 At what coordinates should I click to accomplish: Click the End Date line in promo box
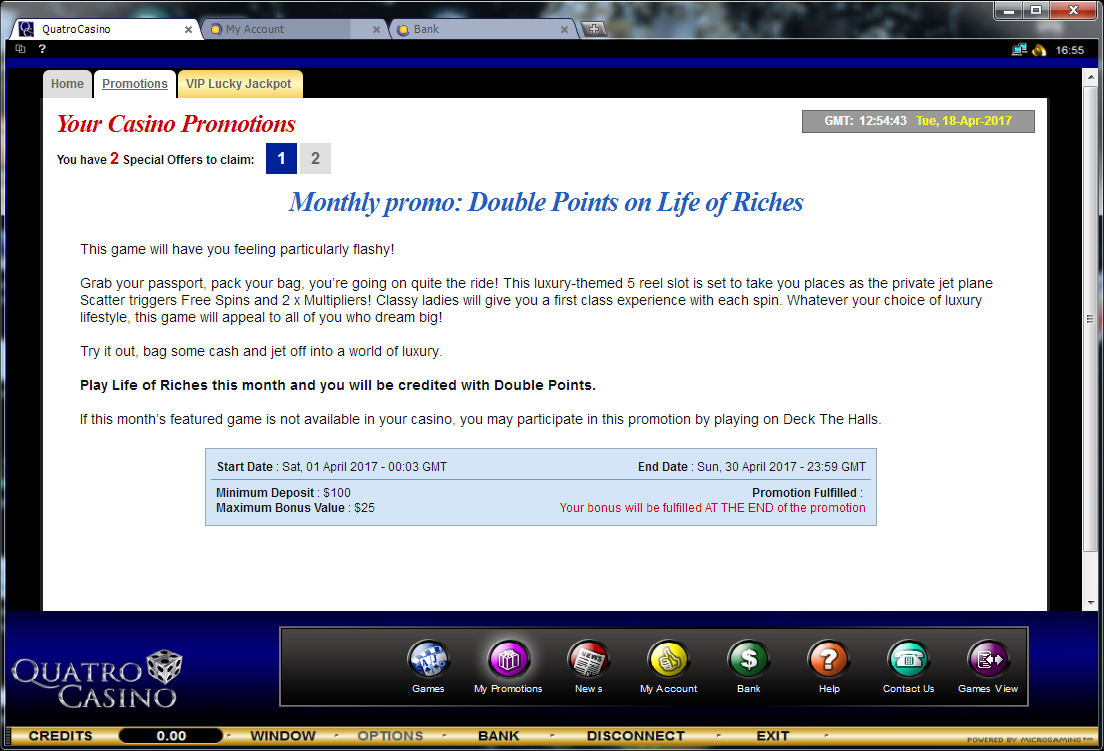click(752, 467)
